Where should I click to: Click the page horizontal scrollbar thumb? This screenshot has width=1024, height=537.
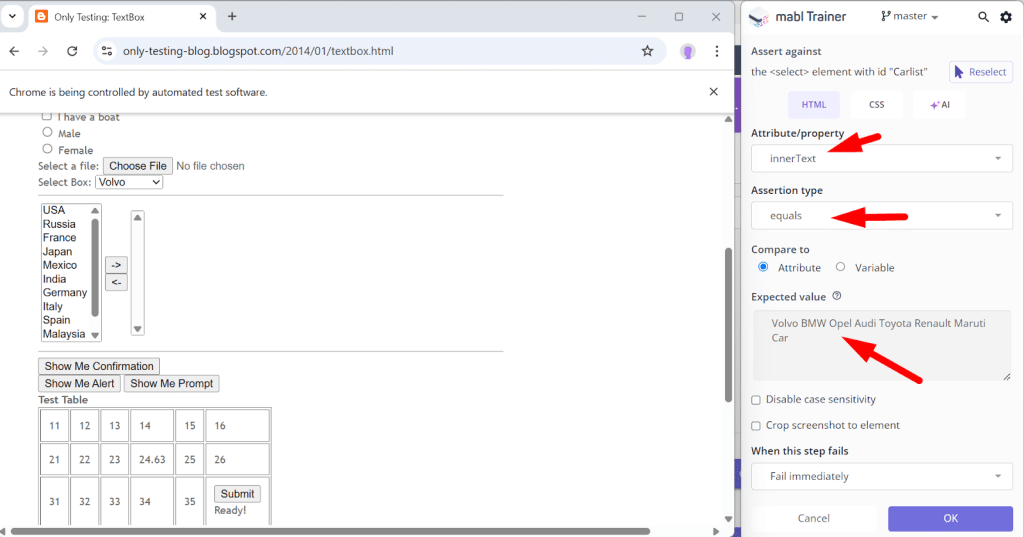pyautogui.click(x=330, y=531)
